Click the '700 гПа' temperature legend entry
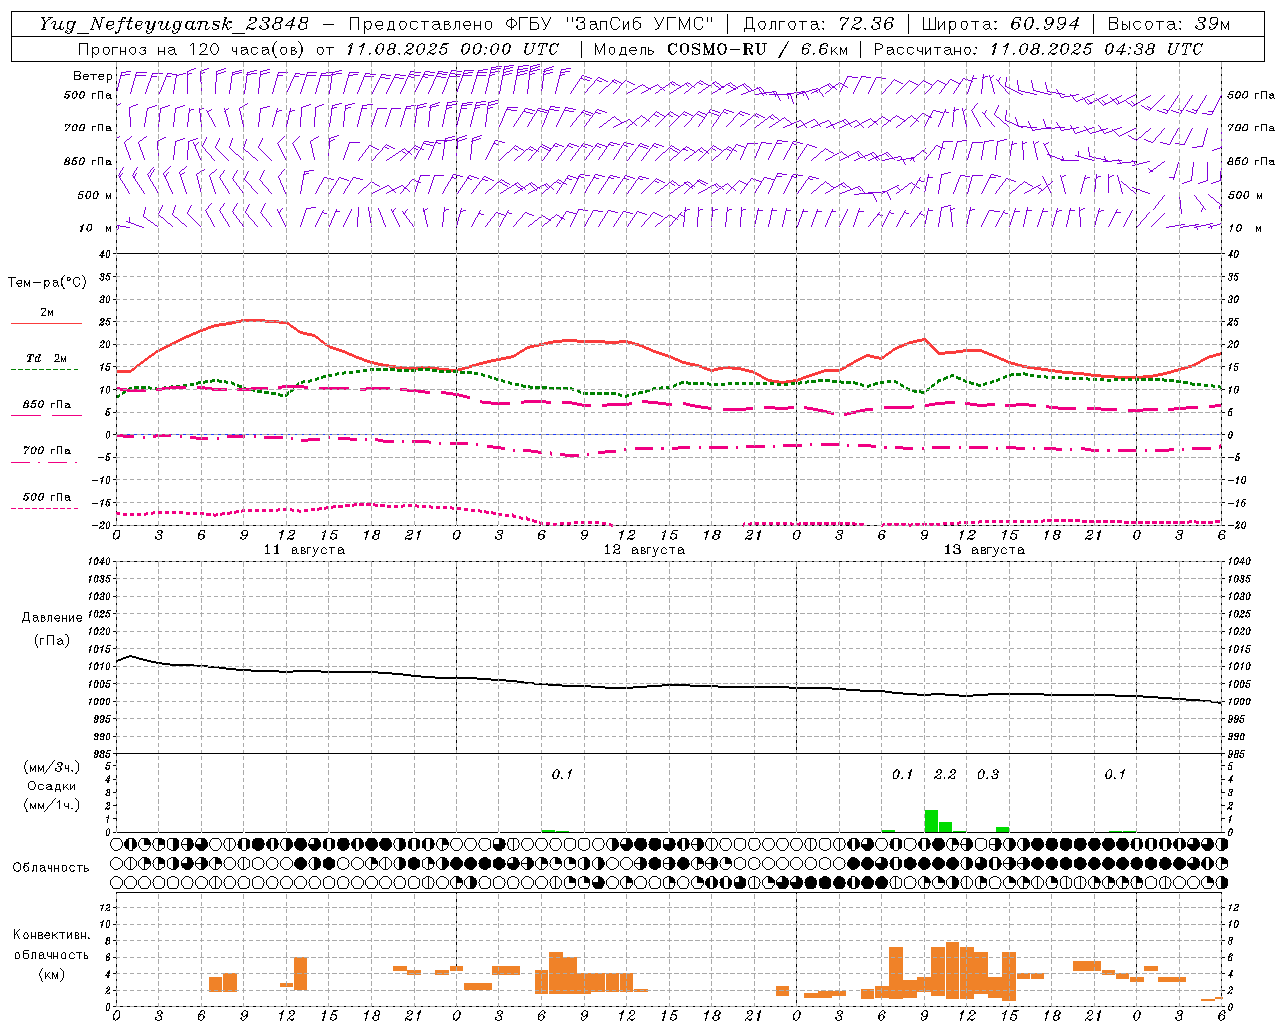 (46, 451)
